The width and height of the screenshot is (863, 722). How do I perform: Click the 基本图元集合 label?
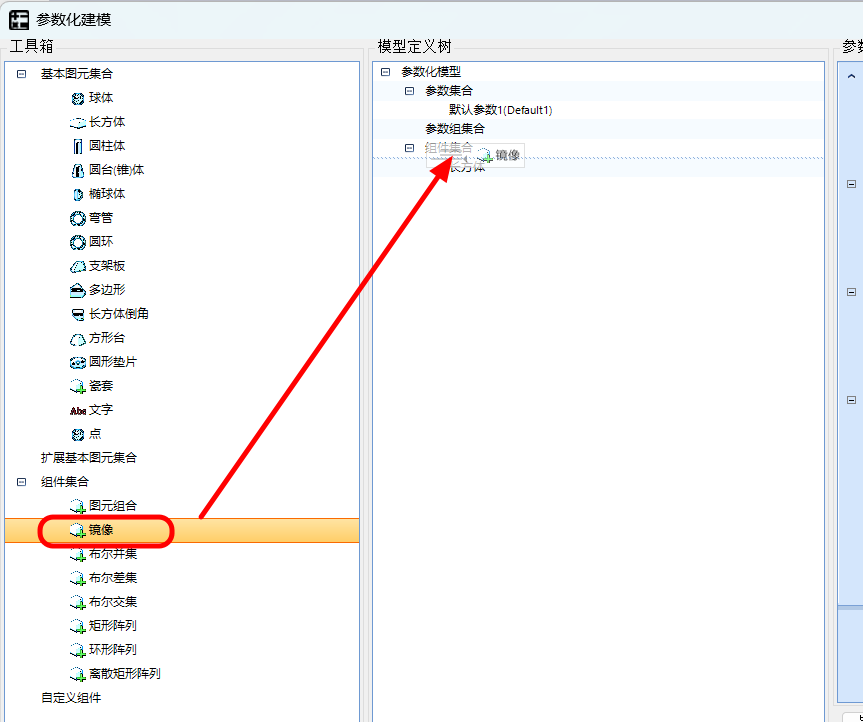click(77, 74)
